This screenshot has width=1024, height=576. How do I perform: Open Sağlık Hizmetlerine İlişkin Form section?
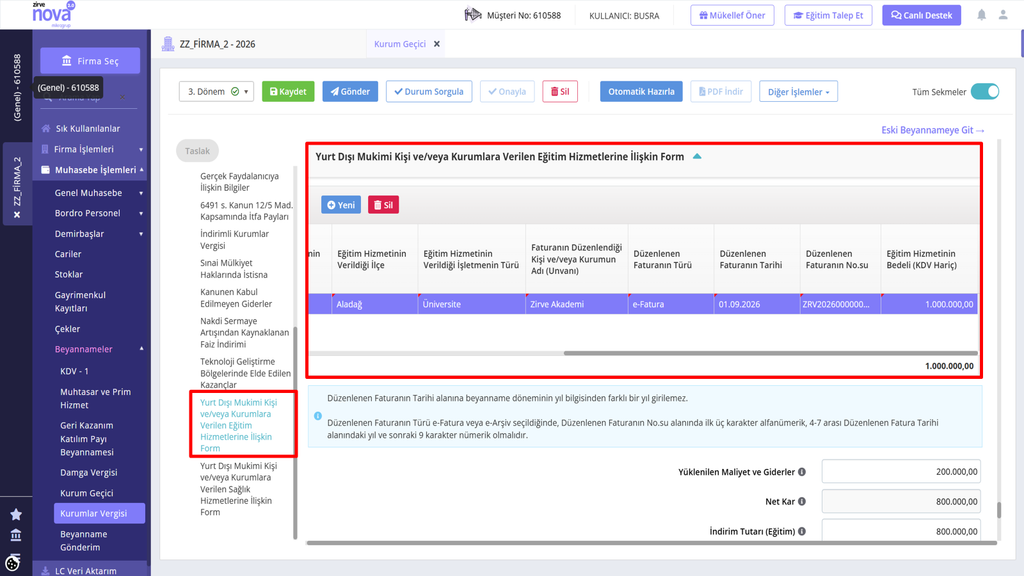[238, 489]
